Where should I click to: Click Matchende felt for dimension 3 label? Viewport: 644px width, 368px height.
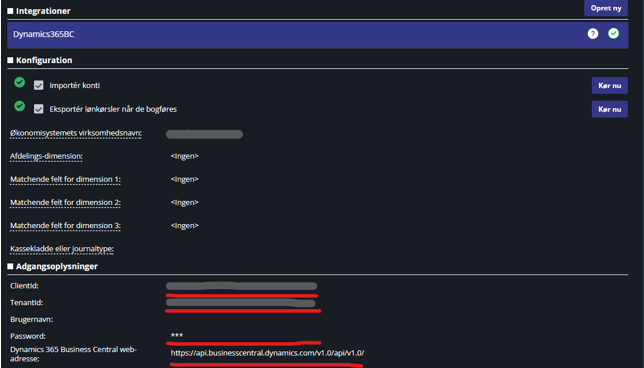click(65, 225)
